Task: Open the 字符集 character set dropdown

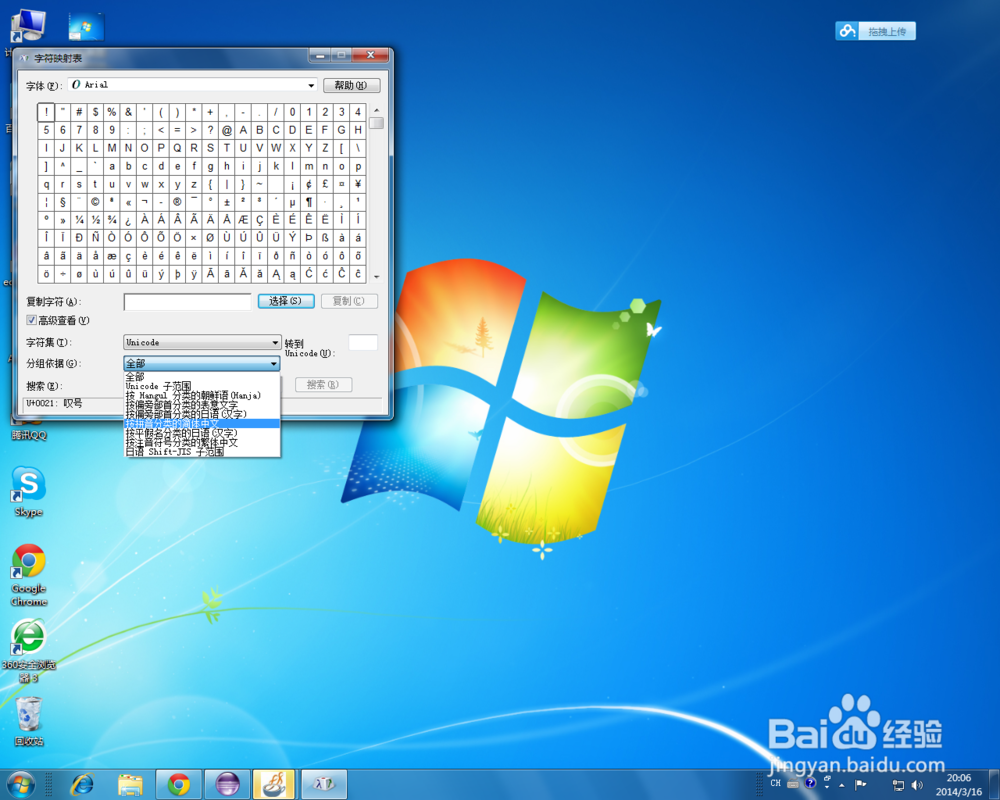Action: [x=276, y=342]
